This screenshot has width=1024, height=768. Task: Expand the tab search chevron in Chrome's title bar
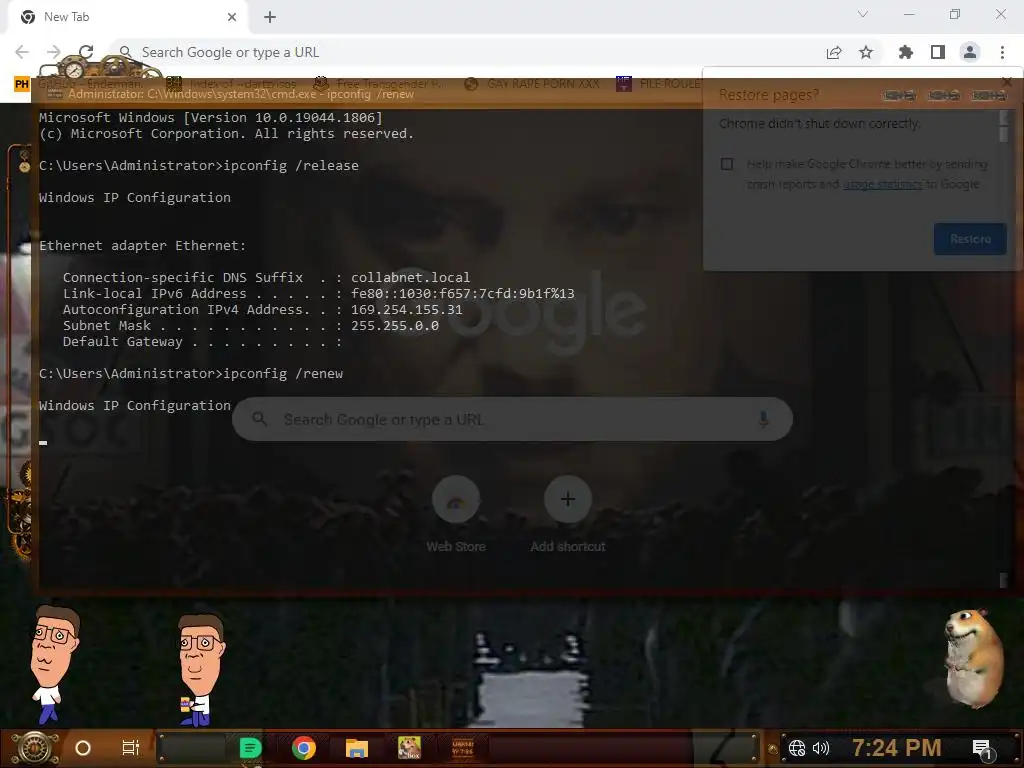(863, 14)
